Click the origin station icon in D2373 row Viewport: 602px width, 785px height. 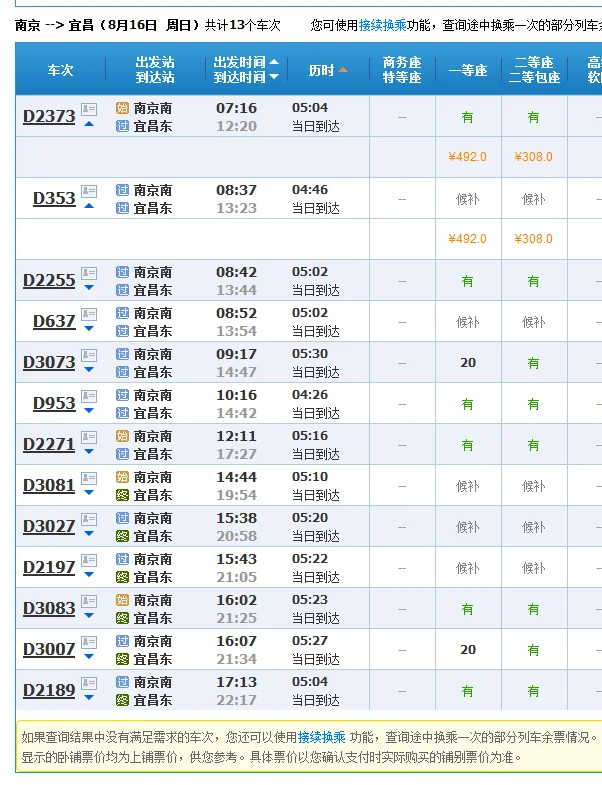(123, 108)
